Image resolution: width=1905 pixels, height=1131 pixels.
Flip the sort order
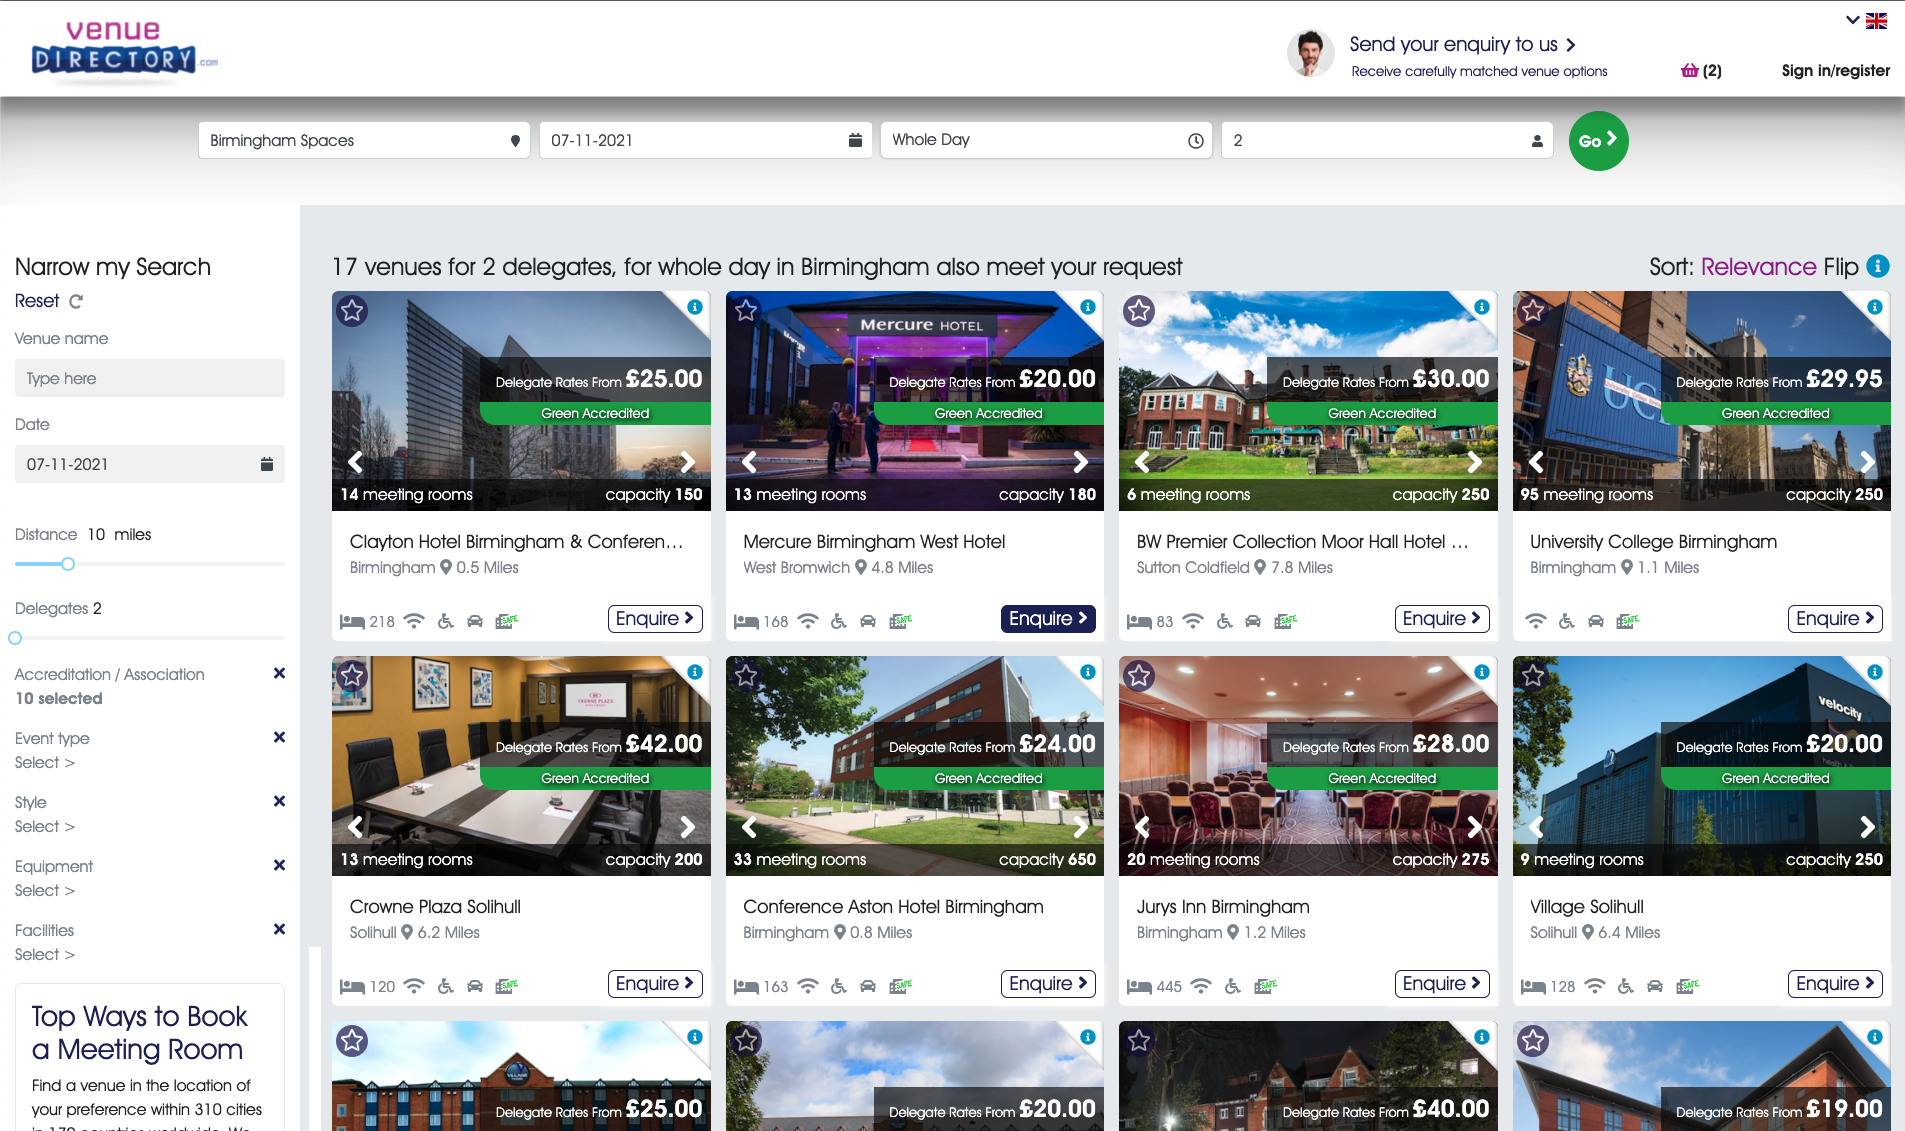(1840, 267)
